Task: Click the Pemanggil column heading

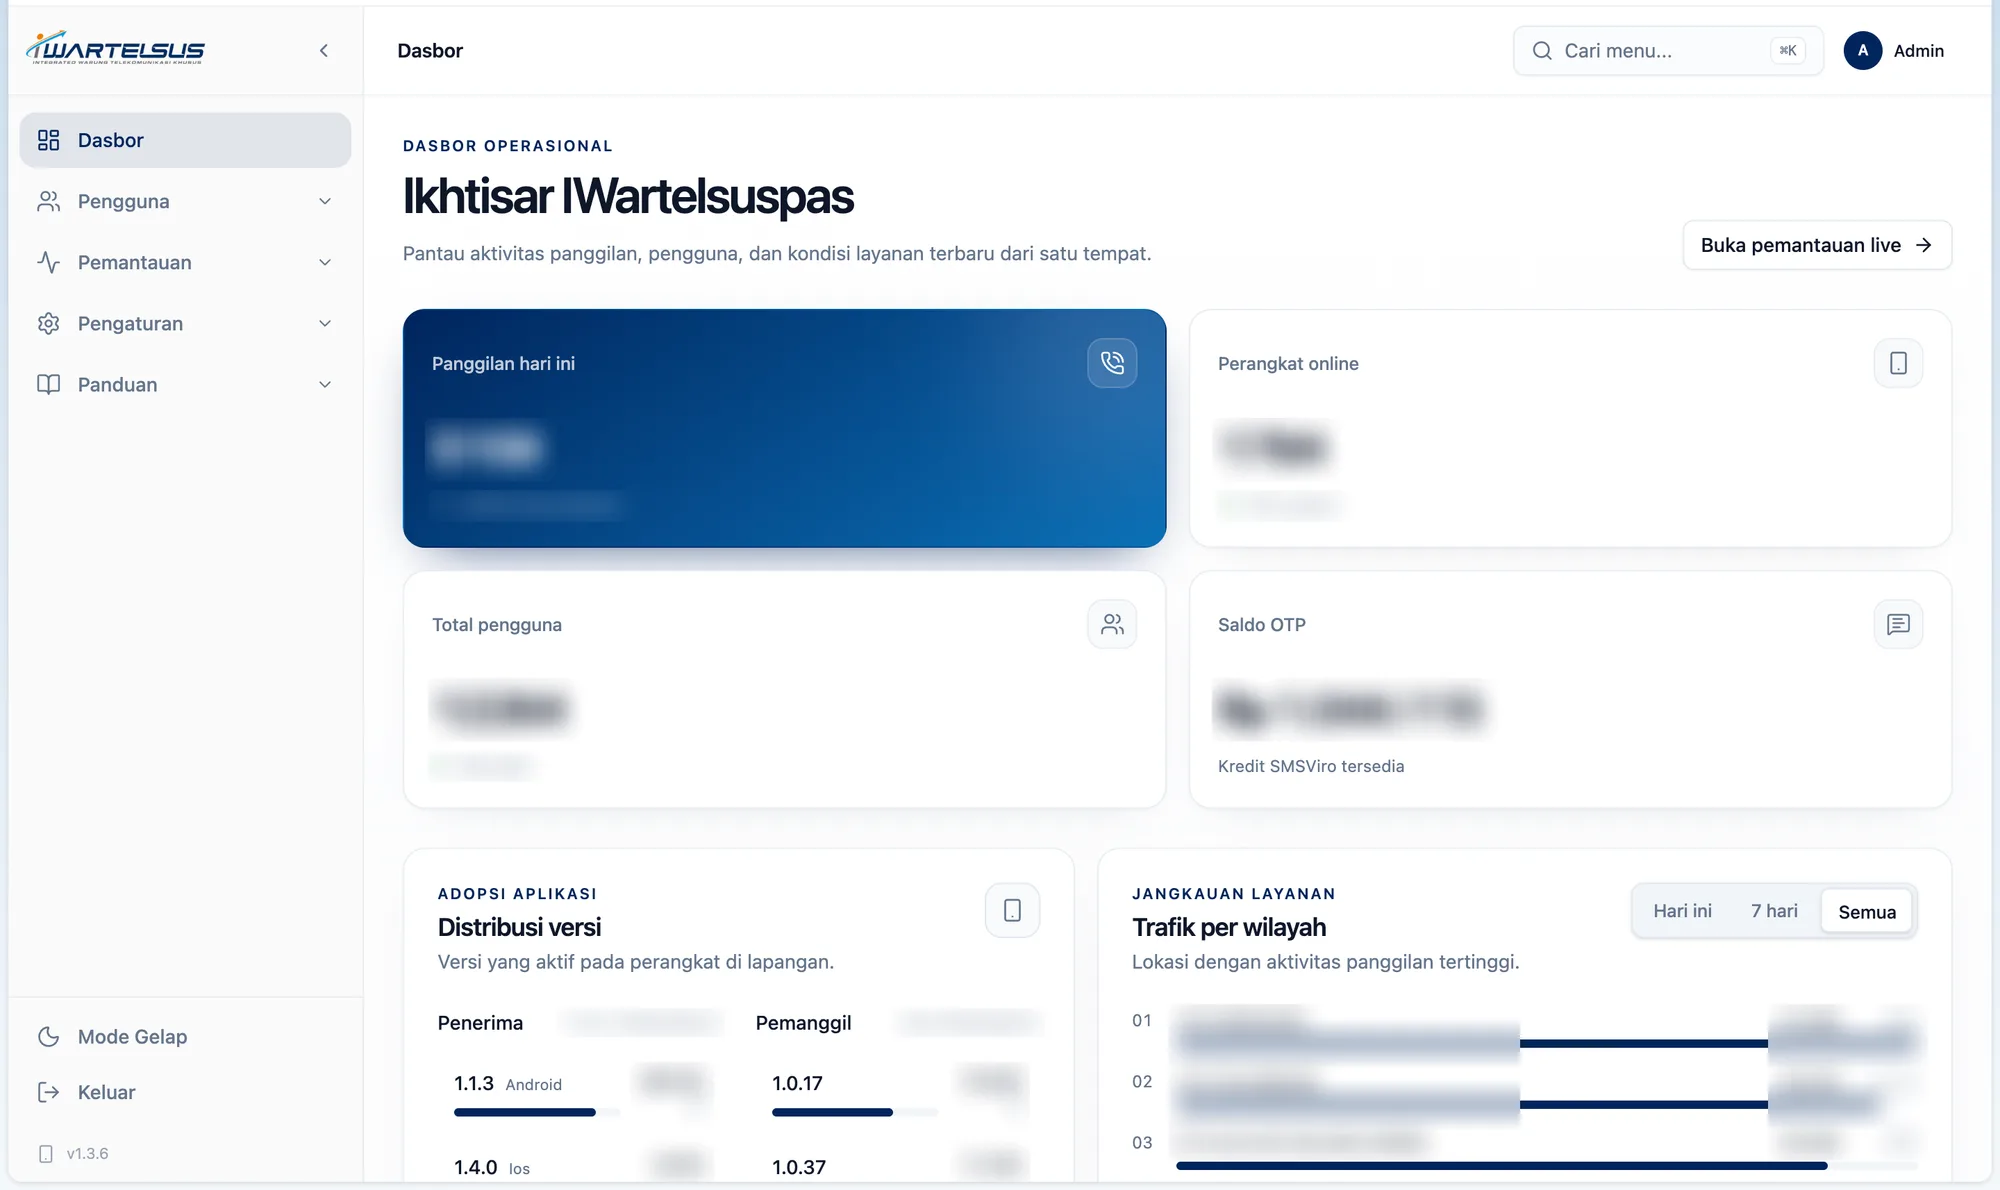Action: point(803,1022)
